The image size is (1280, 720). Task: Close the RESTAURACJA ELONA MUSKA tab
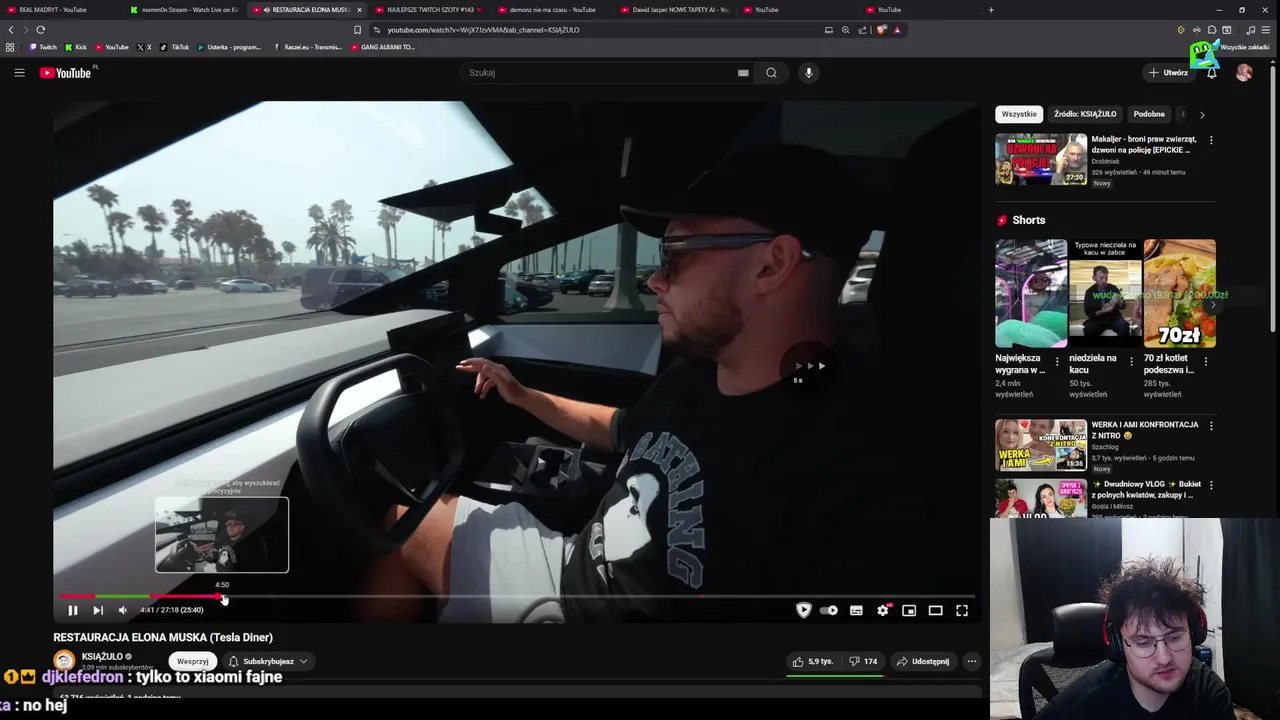click(x=359, y=10)
